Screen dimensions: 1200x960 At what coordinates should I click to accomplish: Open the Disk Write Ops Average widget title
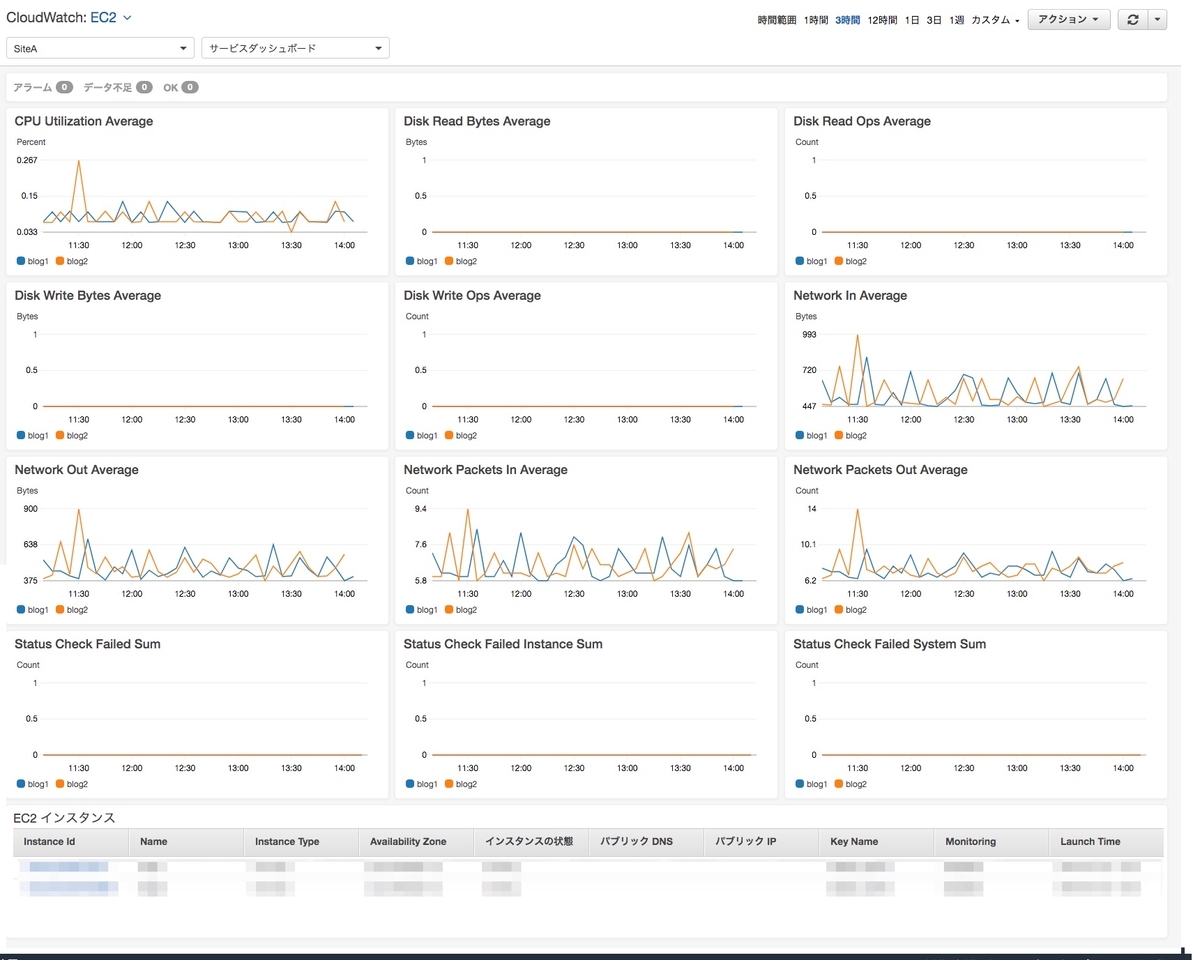[x=472, y=295]
